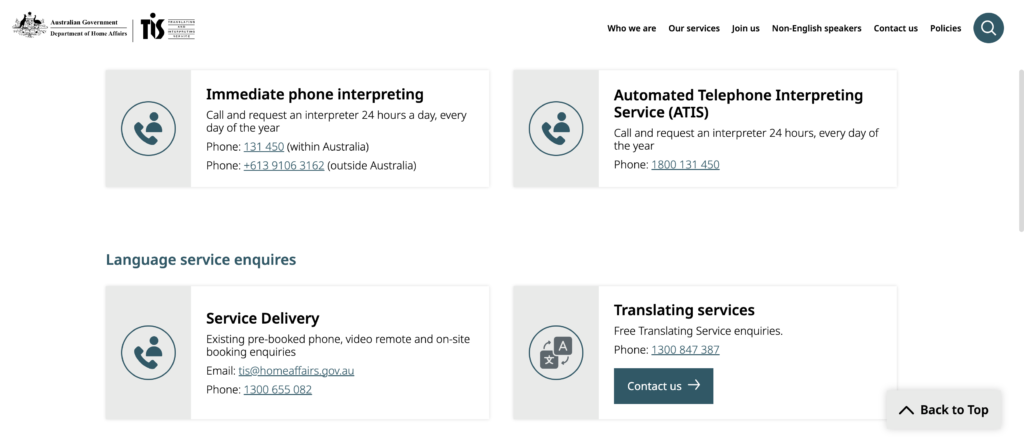Call the 131 450 phone link

264,146
